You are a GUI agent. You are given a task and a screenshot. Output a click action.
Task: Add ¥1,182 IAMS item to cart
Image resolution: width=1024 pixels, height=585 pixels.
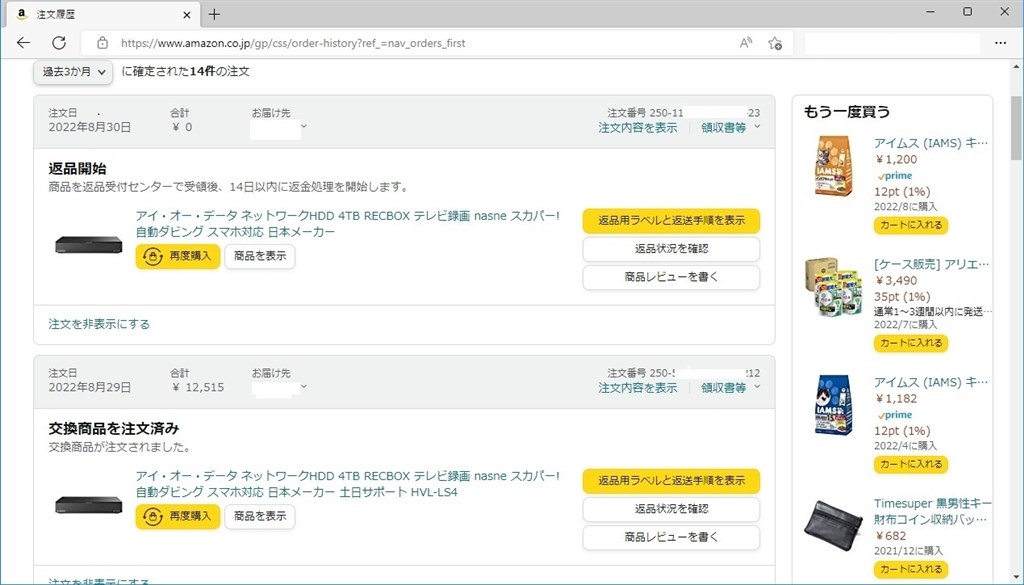(x=910, y=464)
